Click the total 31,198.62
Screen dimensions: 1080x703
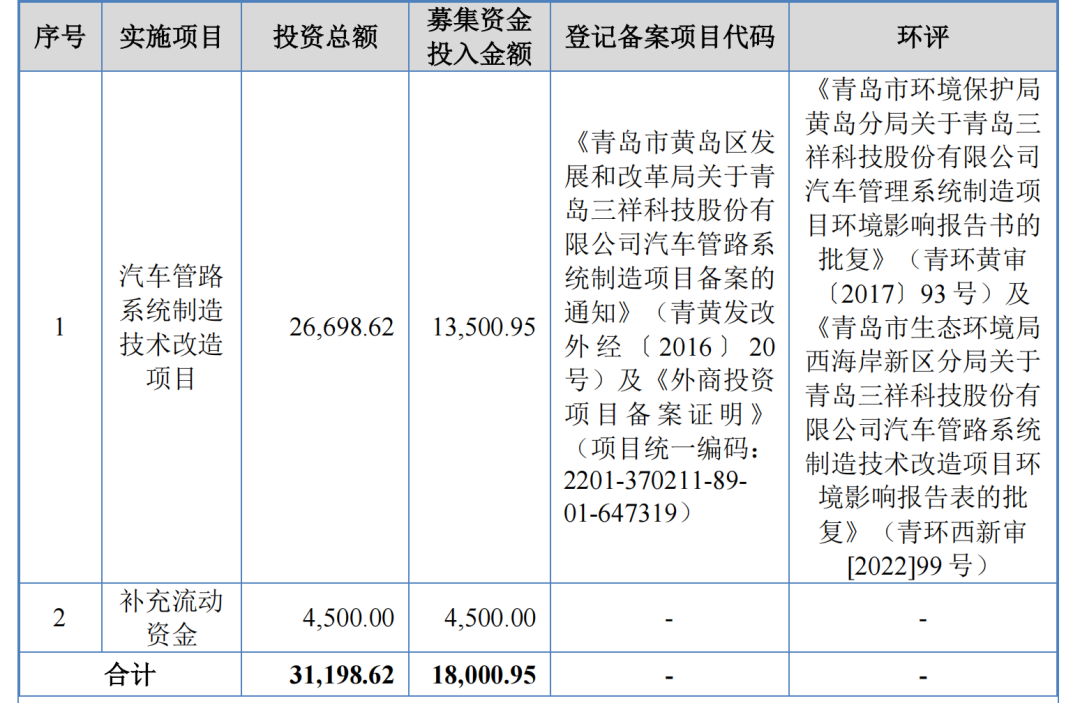pos(341,675)
